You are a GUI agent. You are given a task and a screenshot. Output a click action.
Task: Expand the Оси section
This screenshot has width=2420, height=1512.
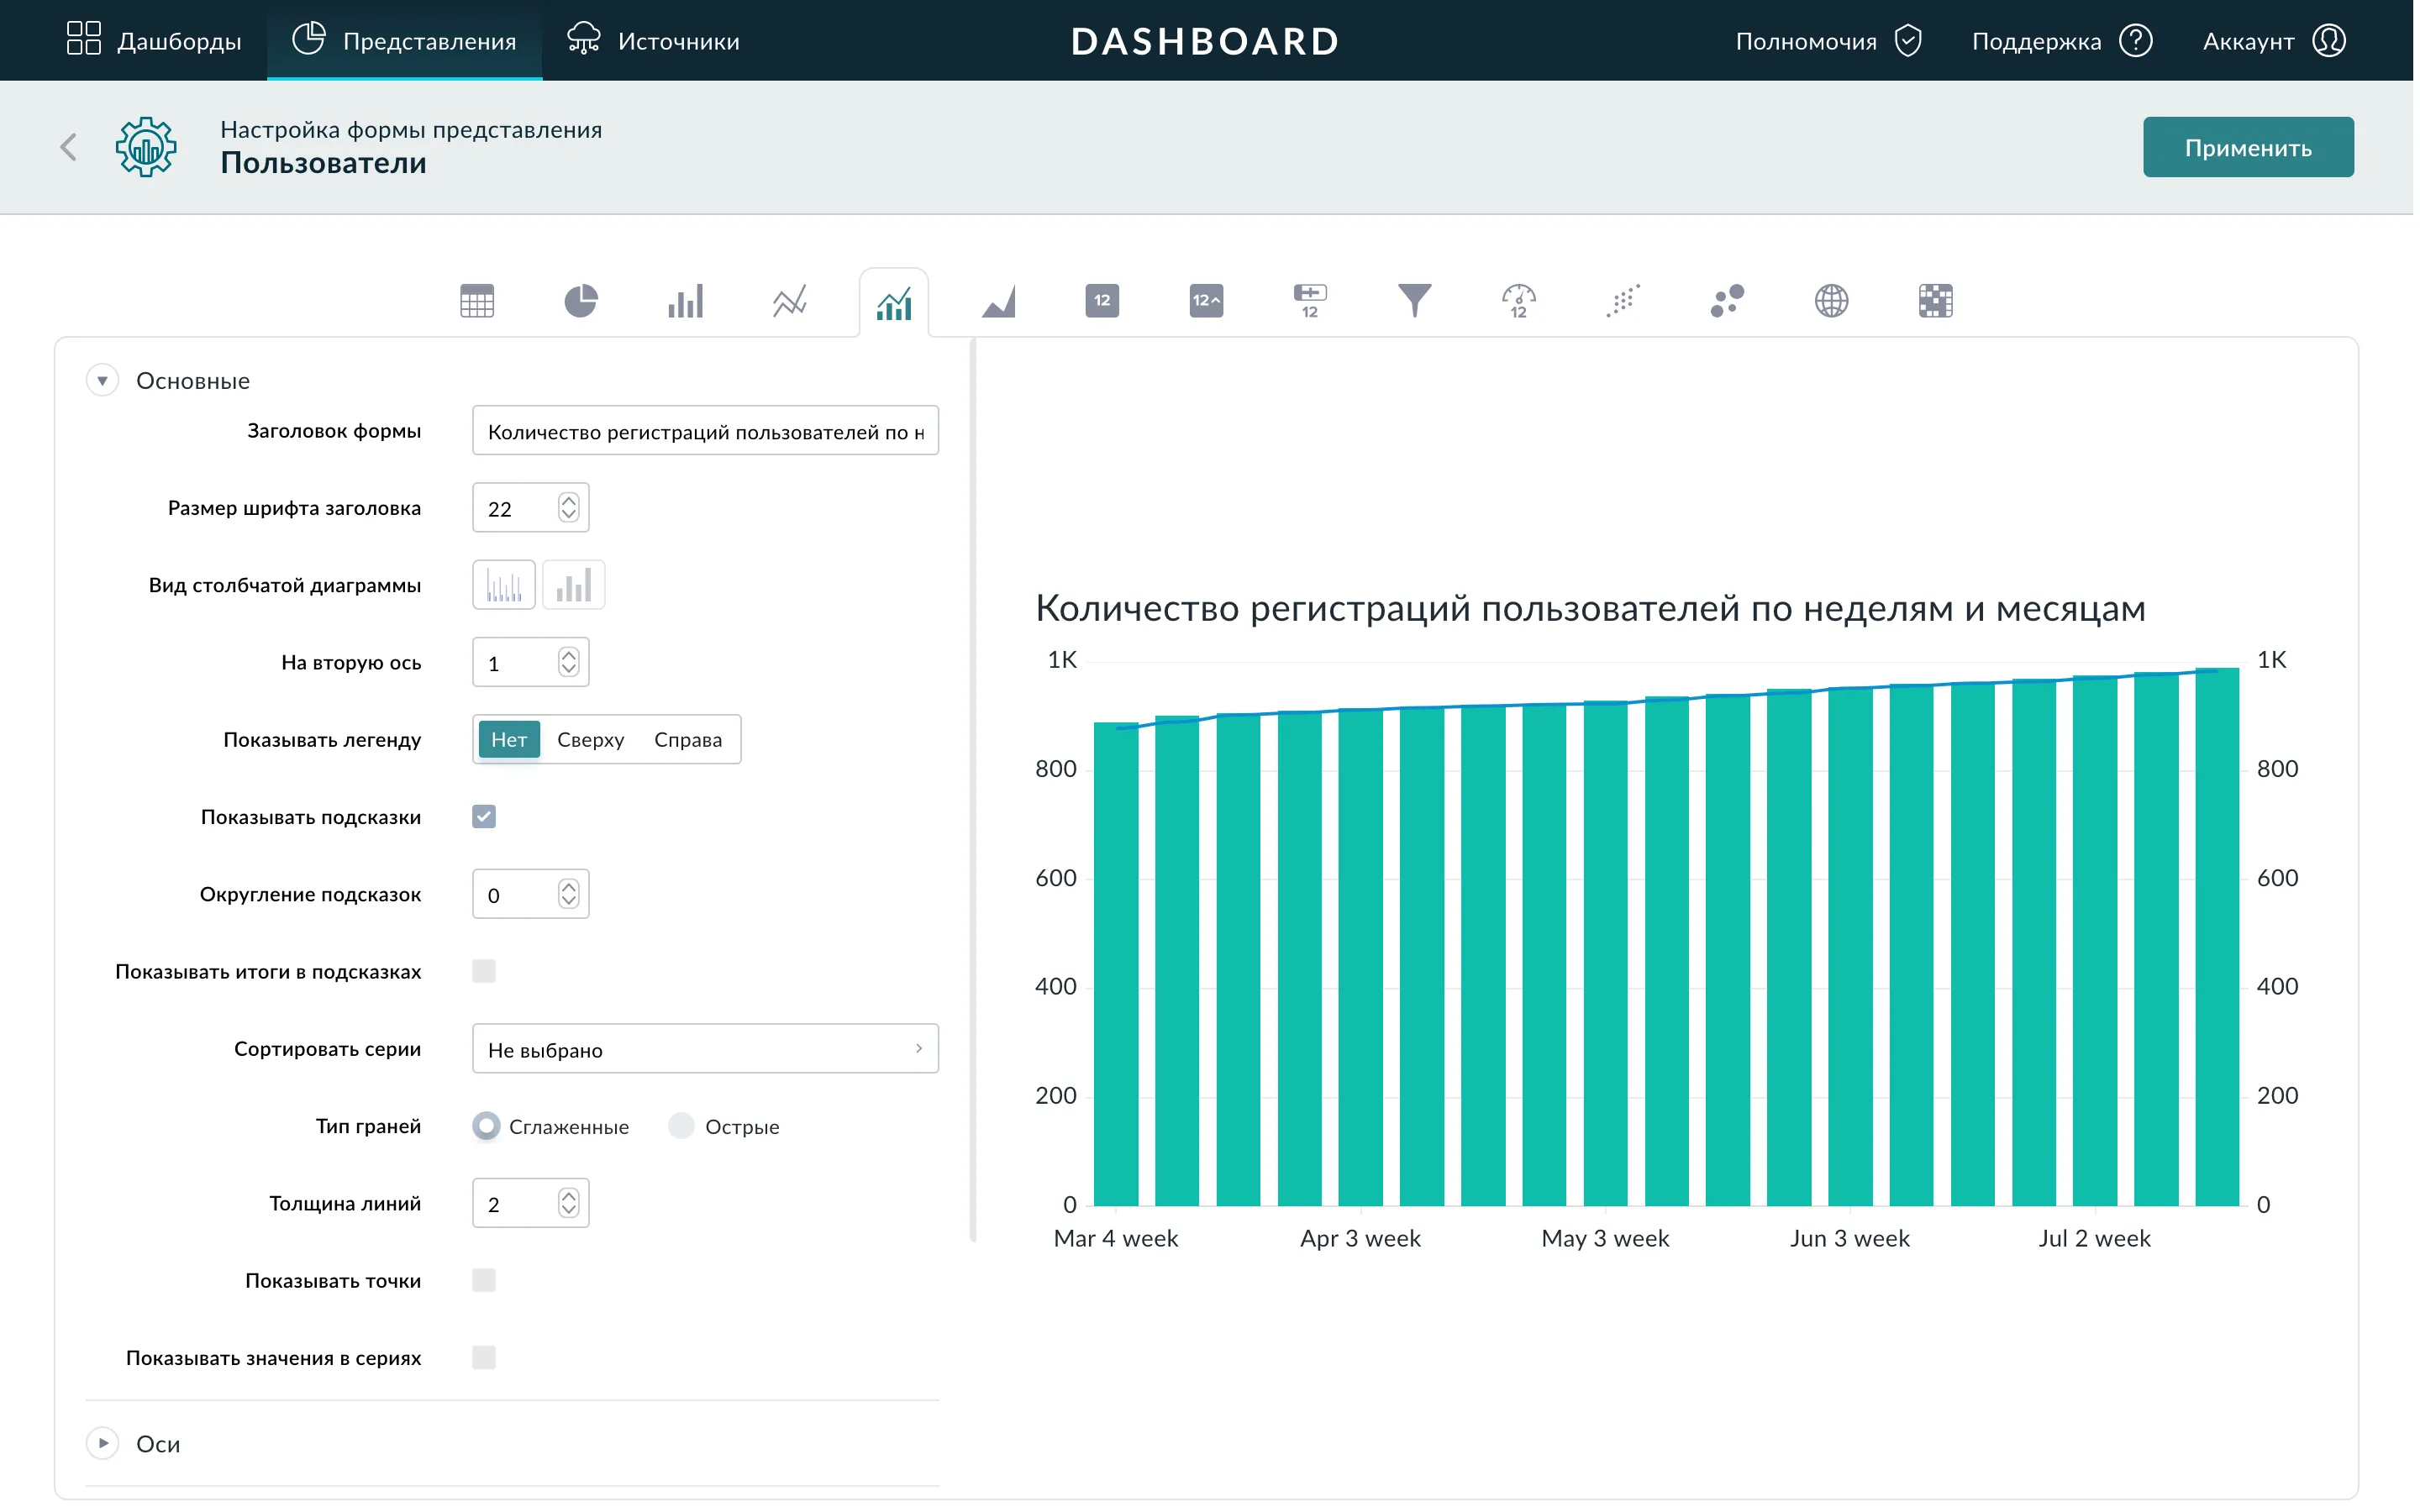(102, 1444)
